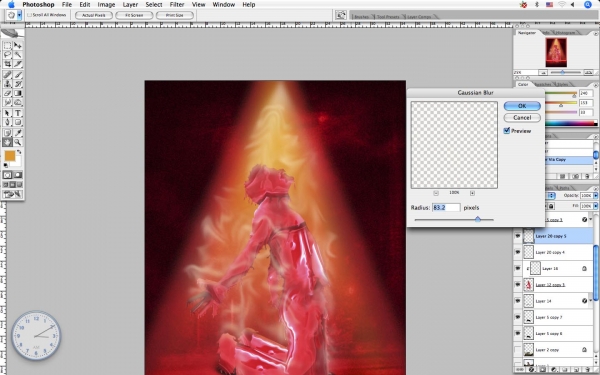The image size is (600, 375).
Task: Hide Layer 12 copy 5 visibility eye
Action: click(517, 285)
